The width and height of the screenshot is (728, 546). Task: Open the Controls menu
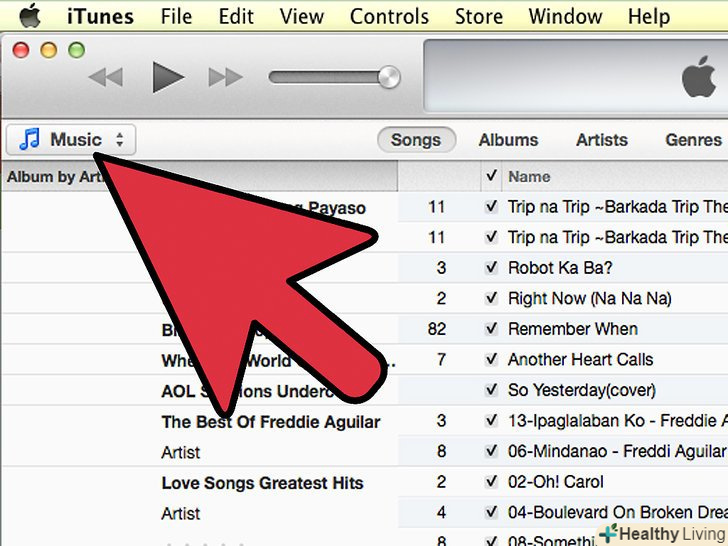[x=389, y=17]
